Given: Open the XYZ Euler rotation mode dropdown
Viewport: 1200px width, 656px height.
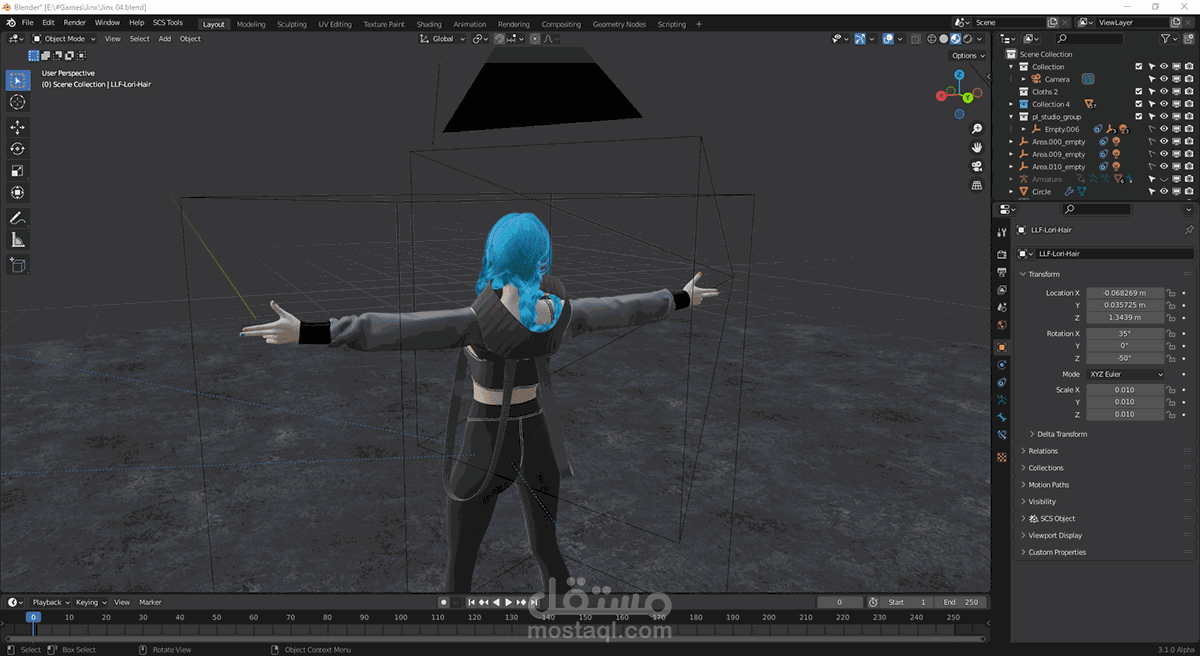Looking at the screenshot, I should click(1126, 374).
